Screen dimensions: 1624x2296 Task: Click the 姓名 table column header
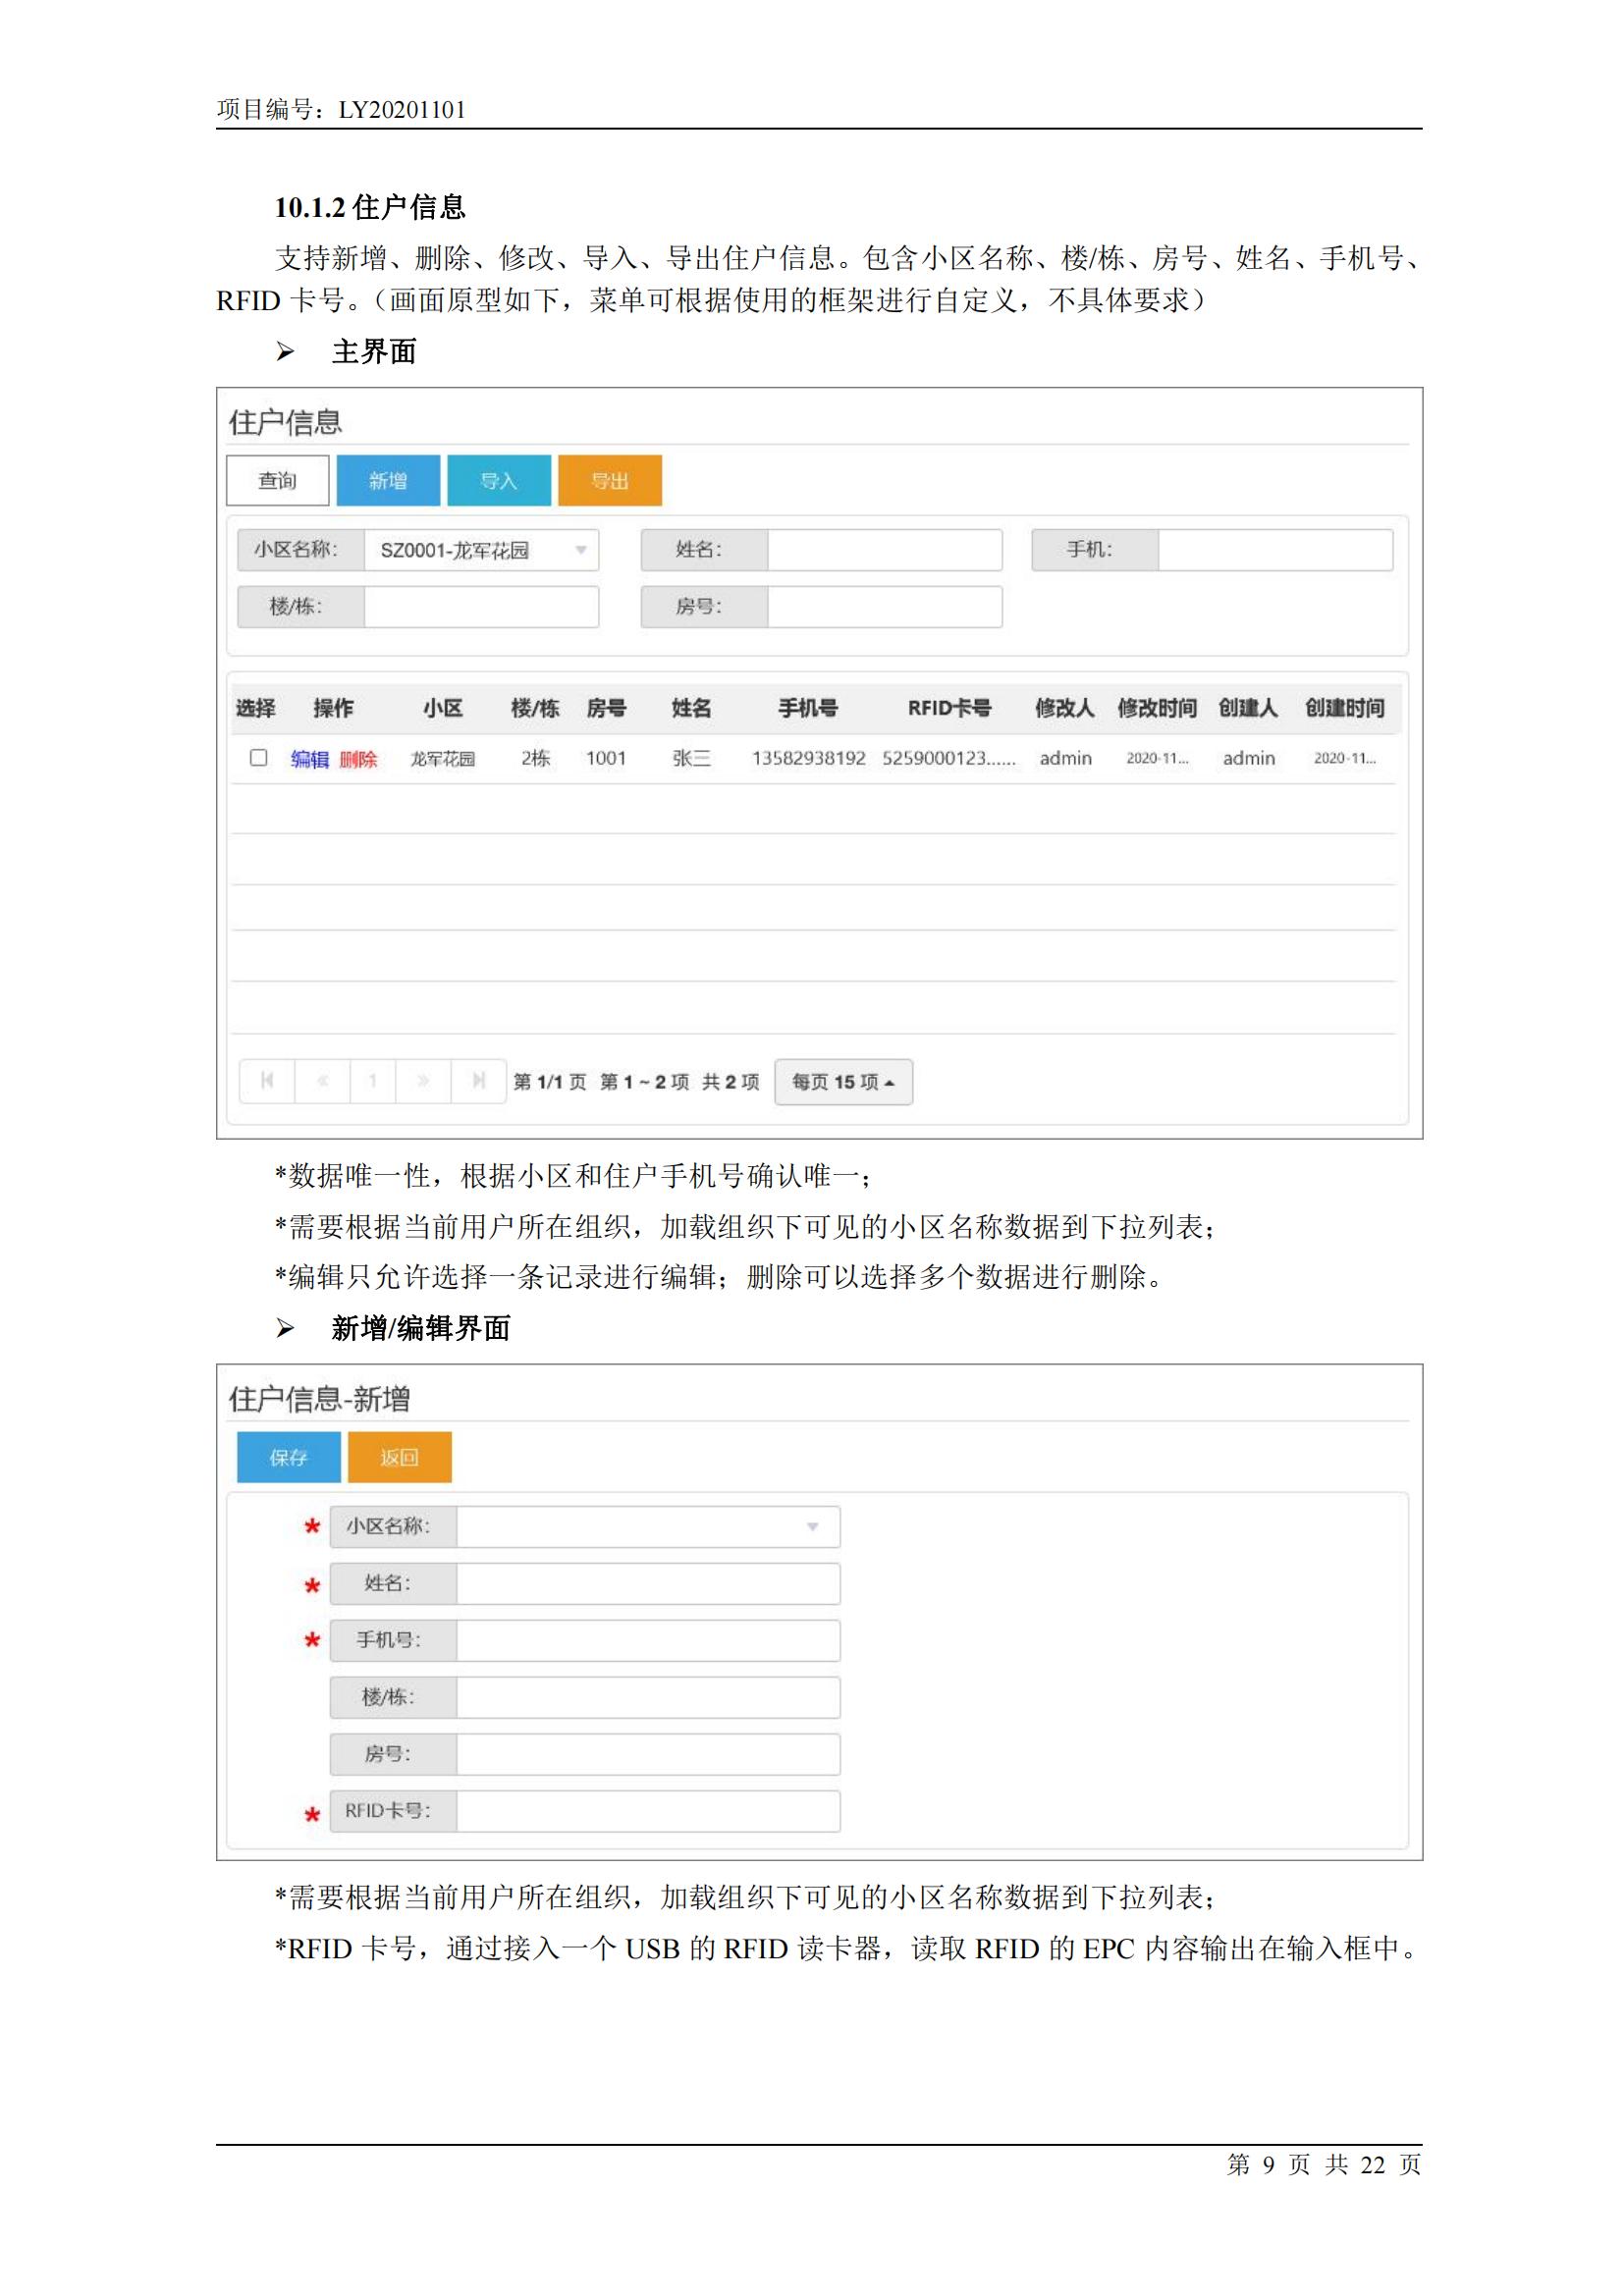(691, 708)
